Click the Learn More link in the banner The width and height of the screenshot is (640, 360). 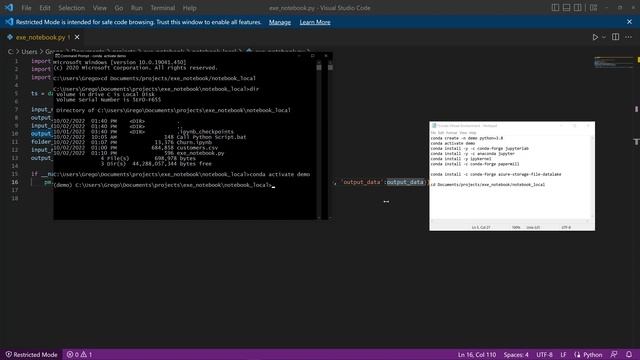pos(315,22)
